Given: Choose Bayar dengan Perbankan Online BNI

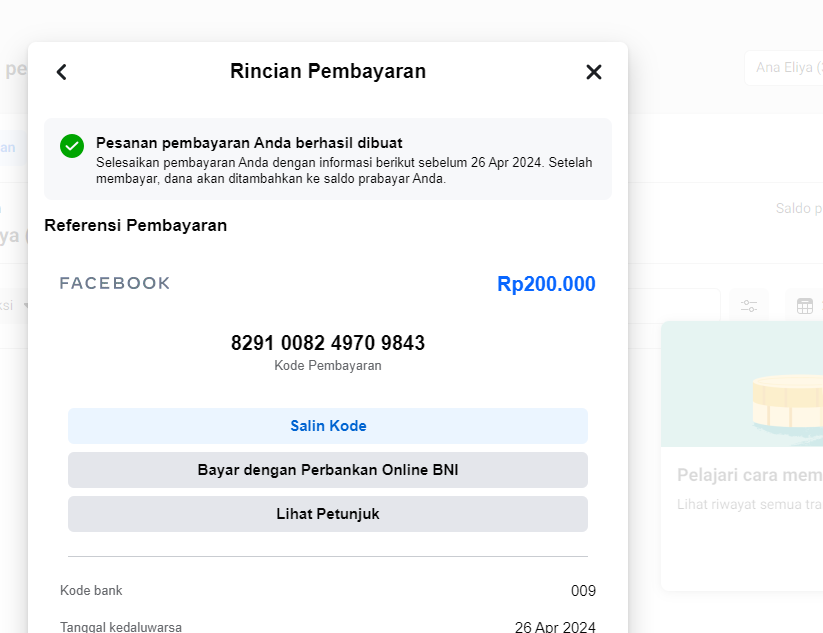Looking at the screenshot, I should point(328,470).
